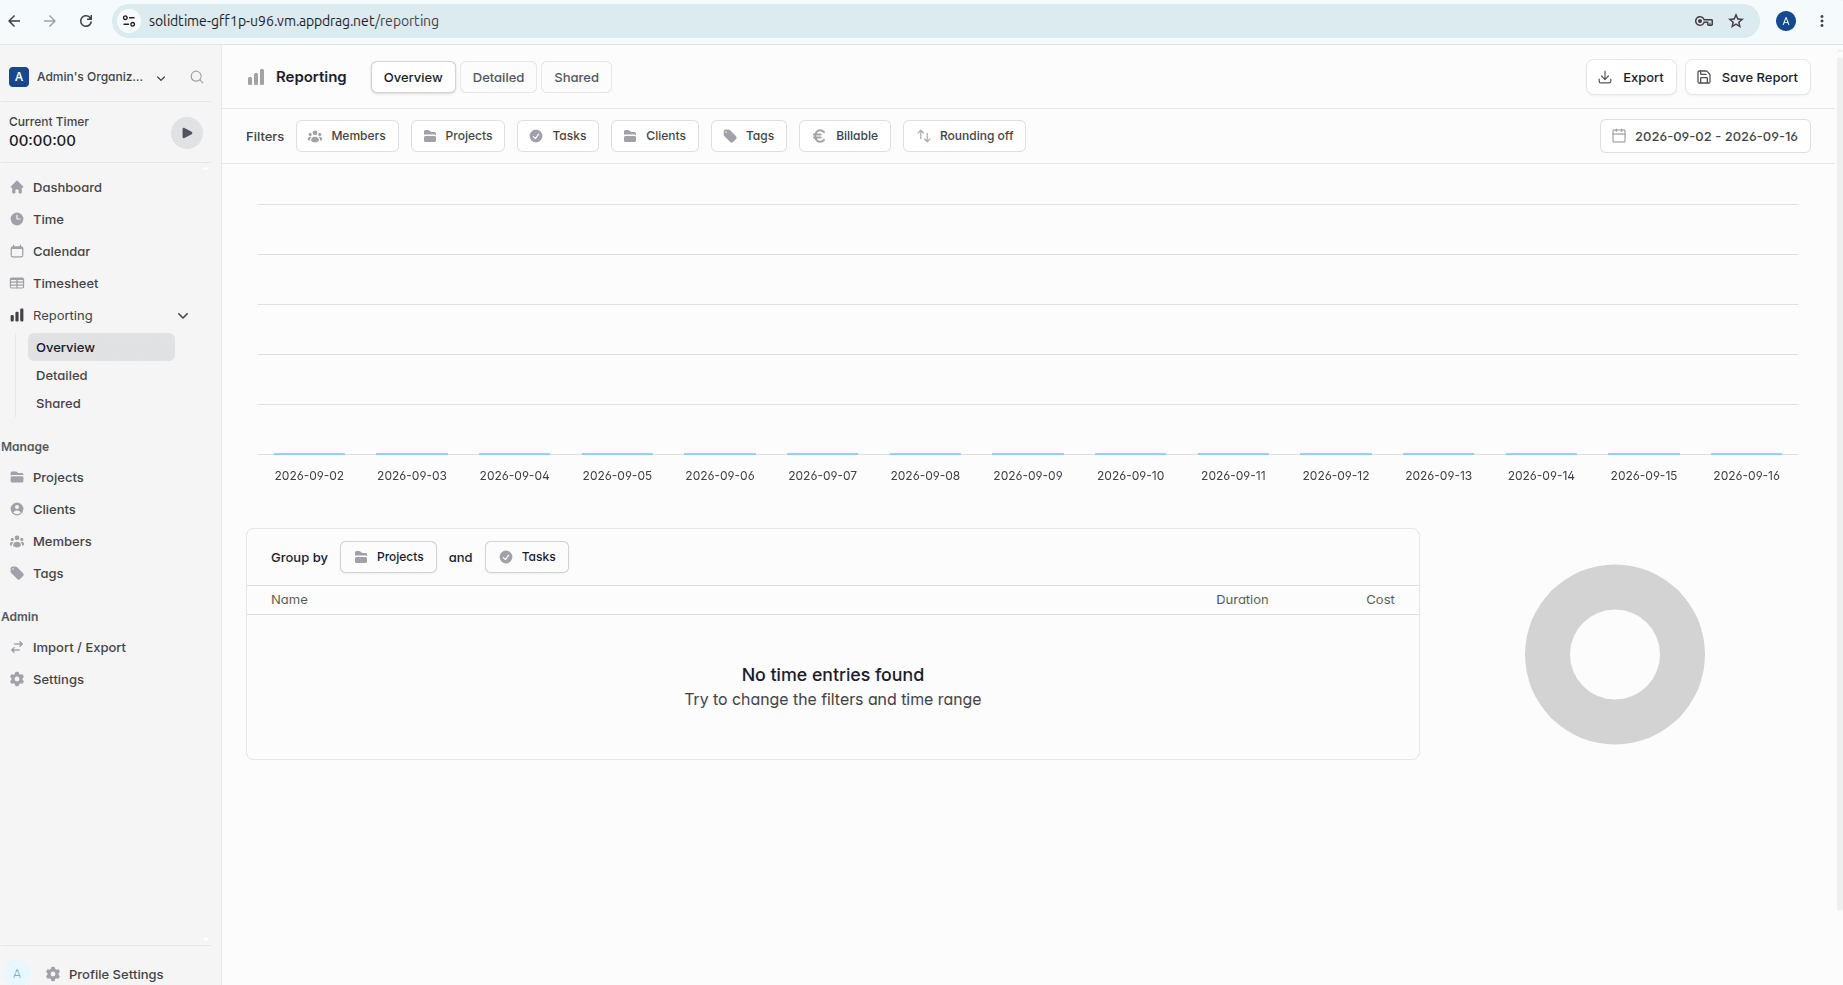
Task: Open the Time page in sidebar
Action: click(48, 219)
